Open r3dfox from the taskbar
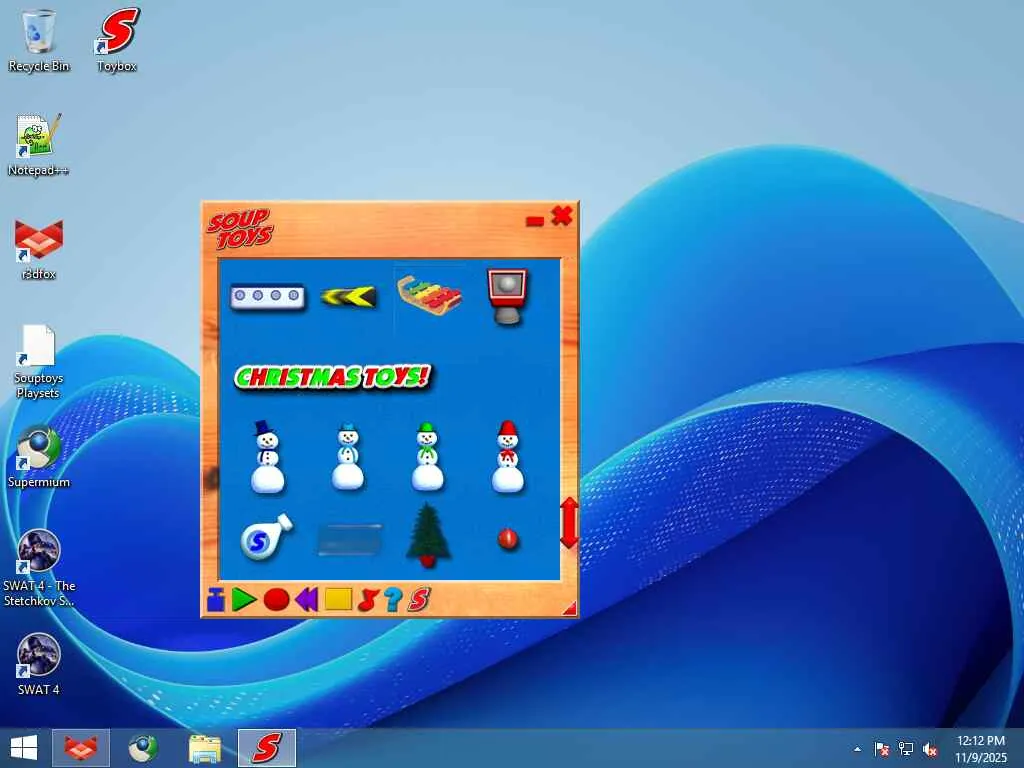The width and height of the screenshot is (1024, 768). tap(81, 748)
